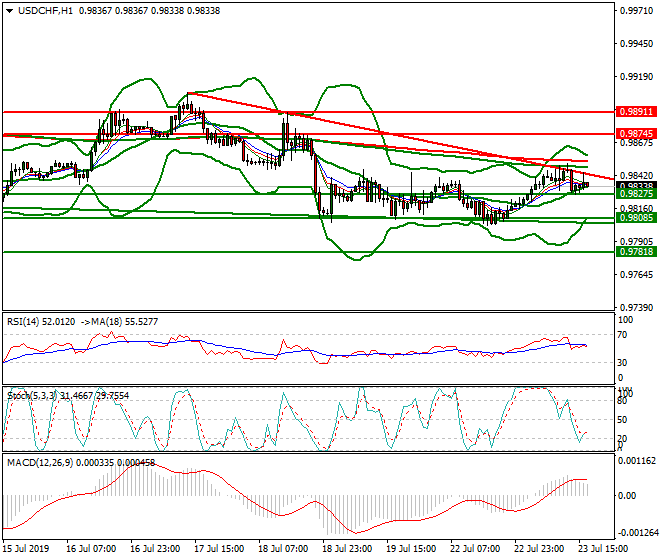Screen dimensions: 660x560
Task: Select the 0.98085 green price label
Action: point(636,218)
